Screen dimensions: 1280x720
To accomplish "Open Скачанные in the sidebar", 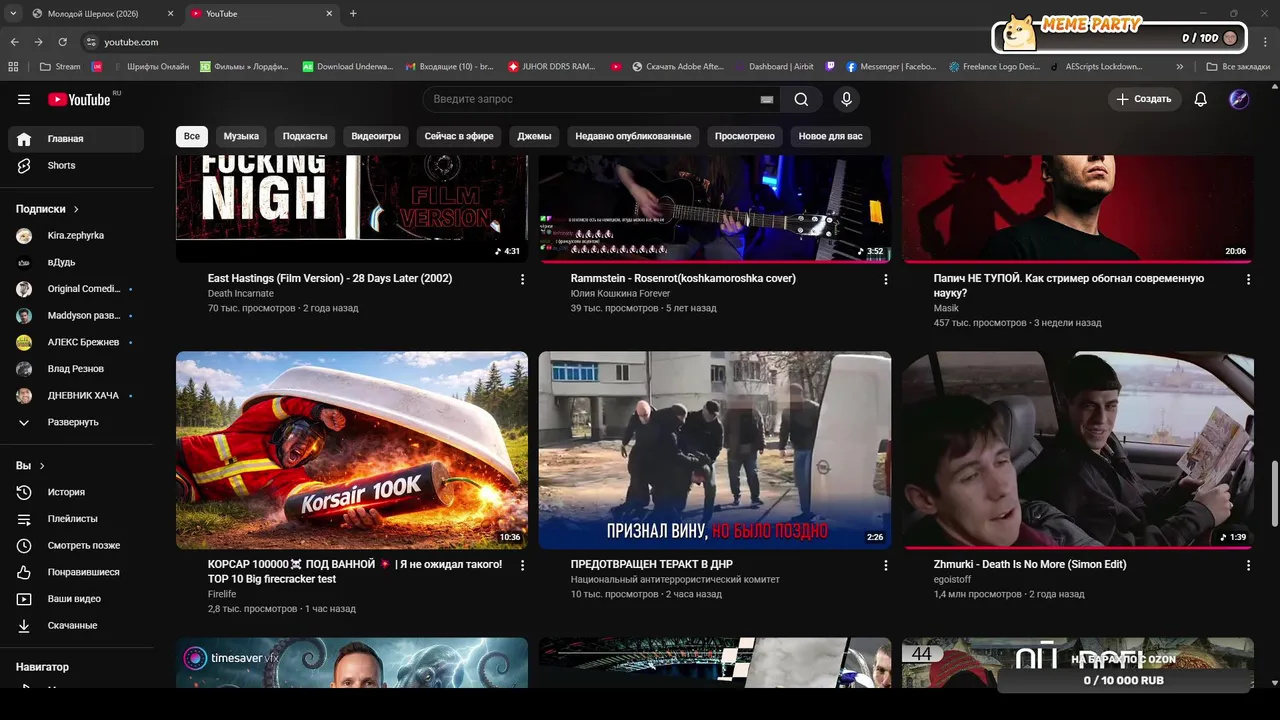I will pyautogui.click(x=76, y=625).
